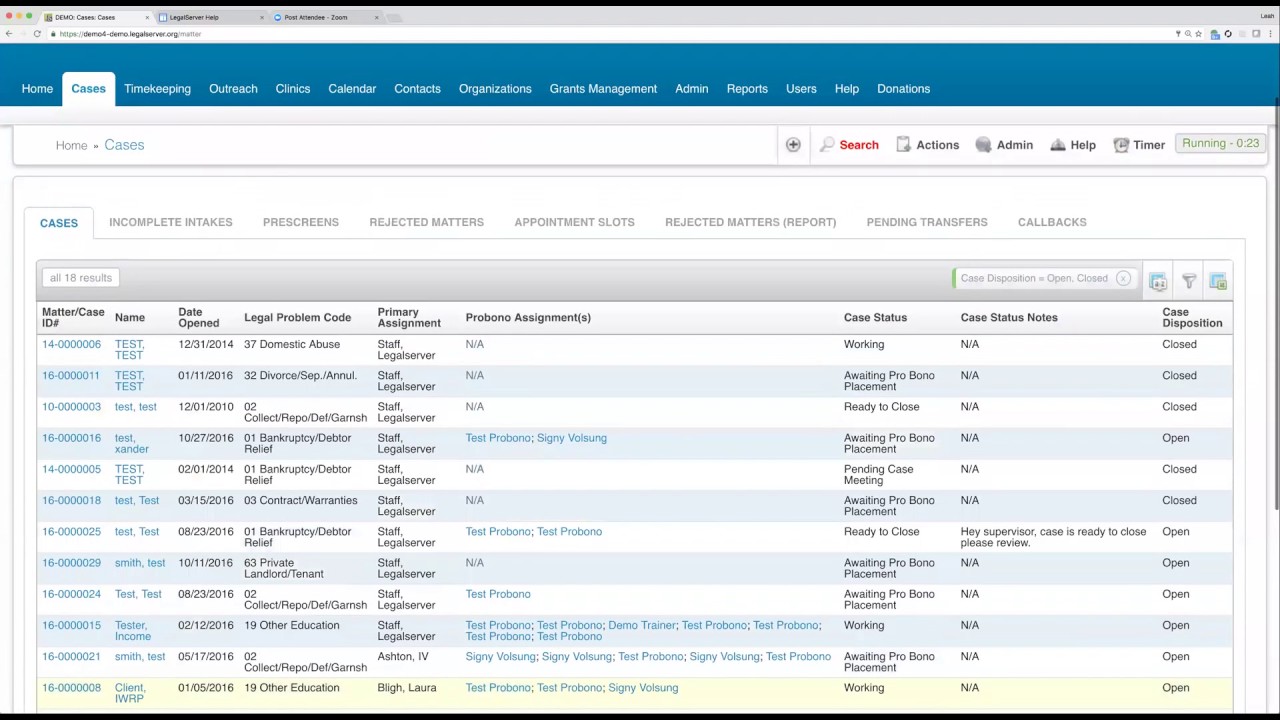The image size is (1280, 720).
Task: Click the Running timer indicator
Action: 1220,144
